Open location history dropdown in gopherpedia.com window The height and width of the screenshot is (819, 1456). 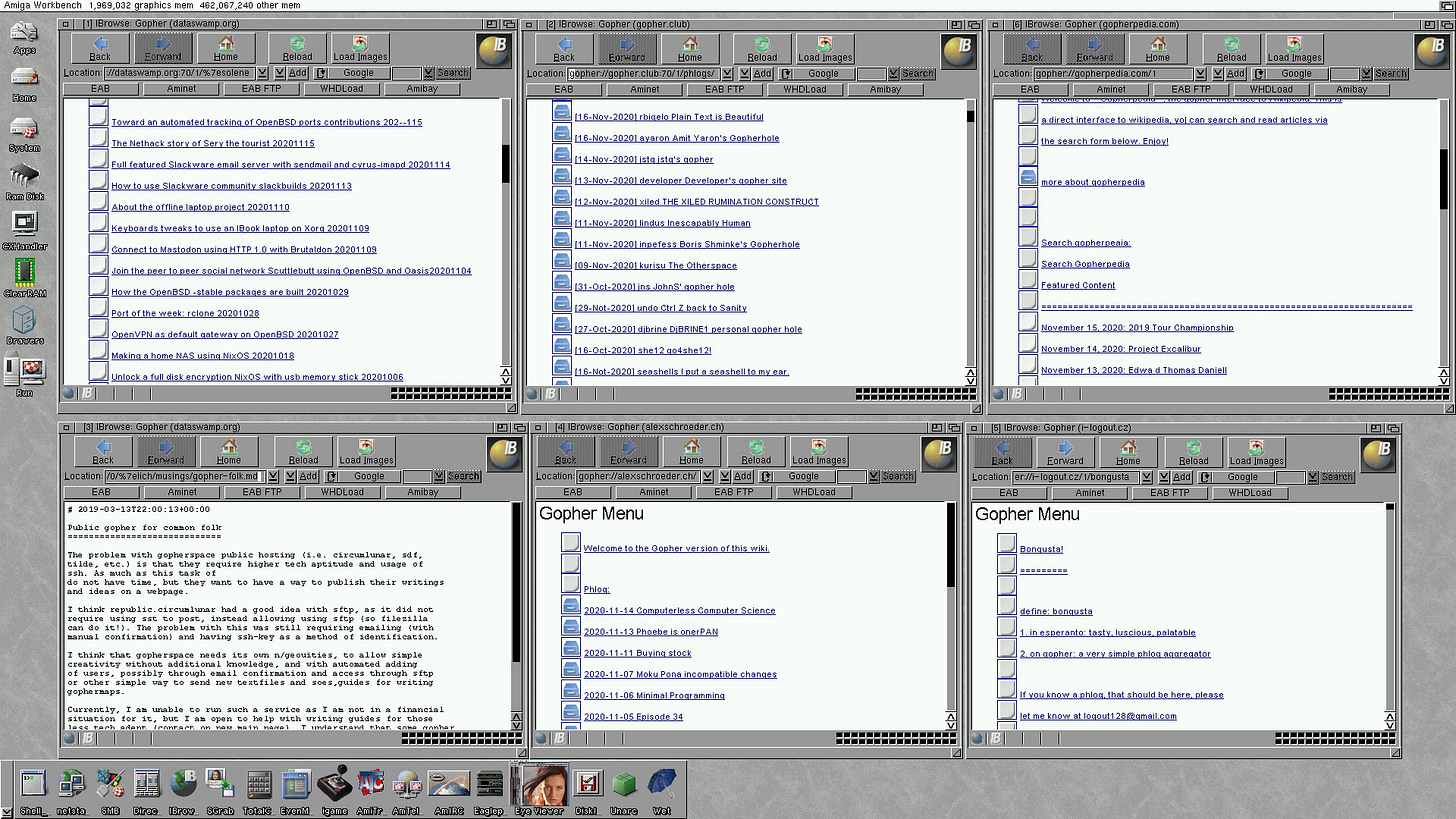click(1199, 73)
